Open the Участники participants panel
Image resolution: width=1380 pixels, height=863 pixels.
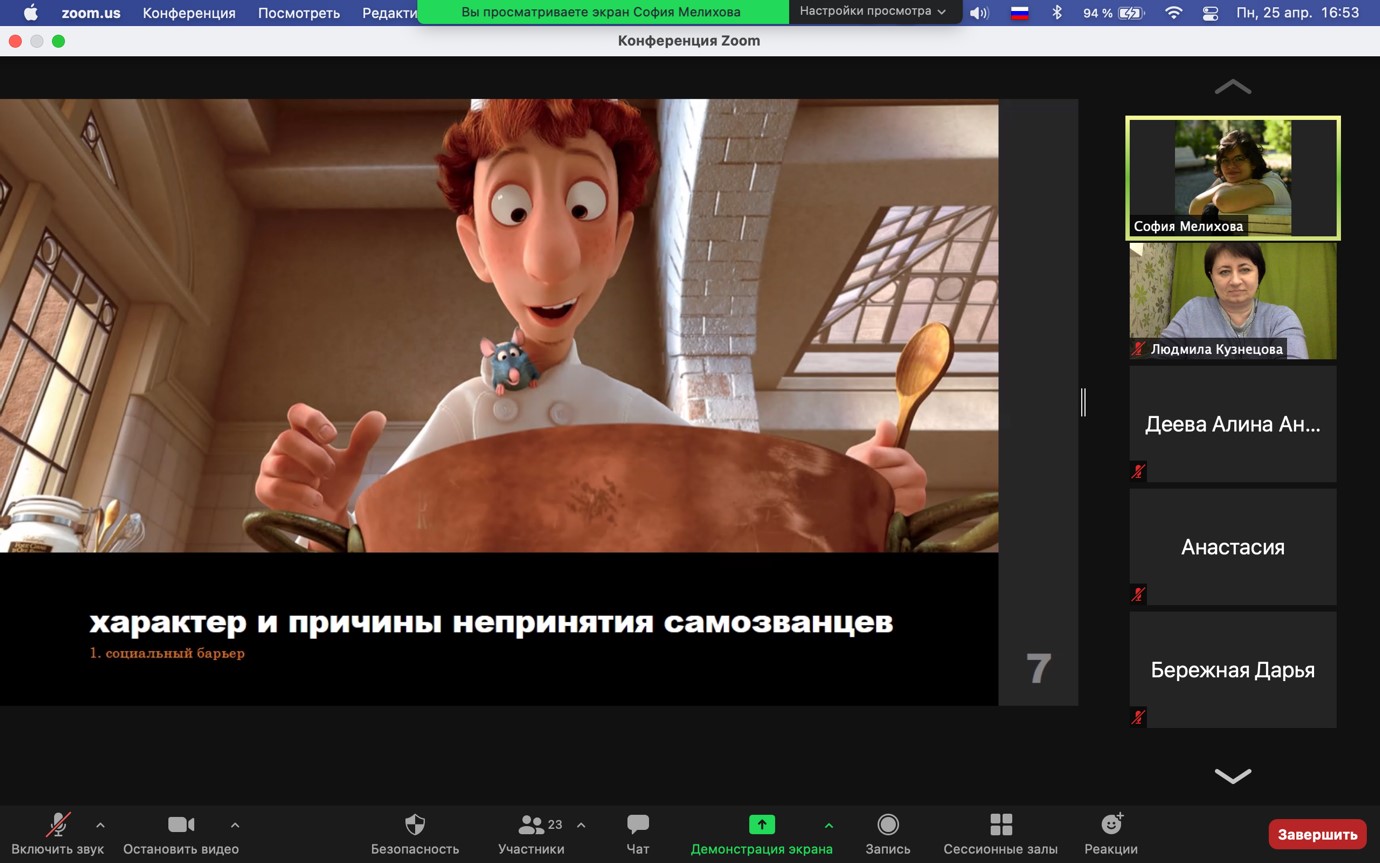[x=531, y=834]
